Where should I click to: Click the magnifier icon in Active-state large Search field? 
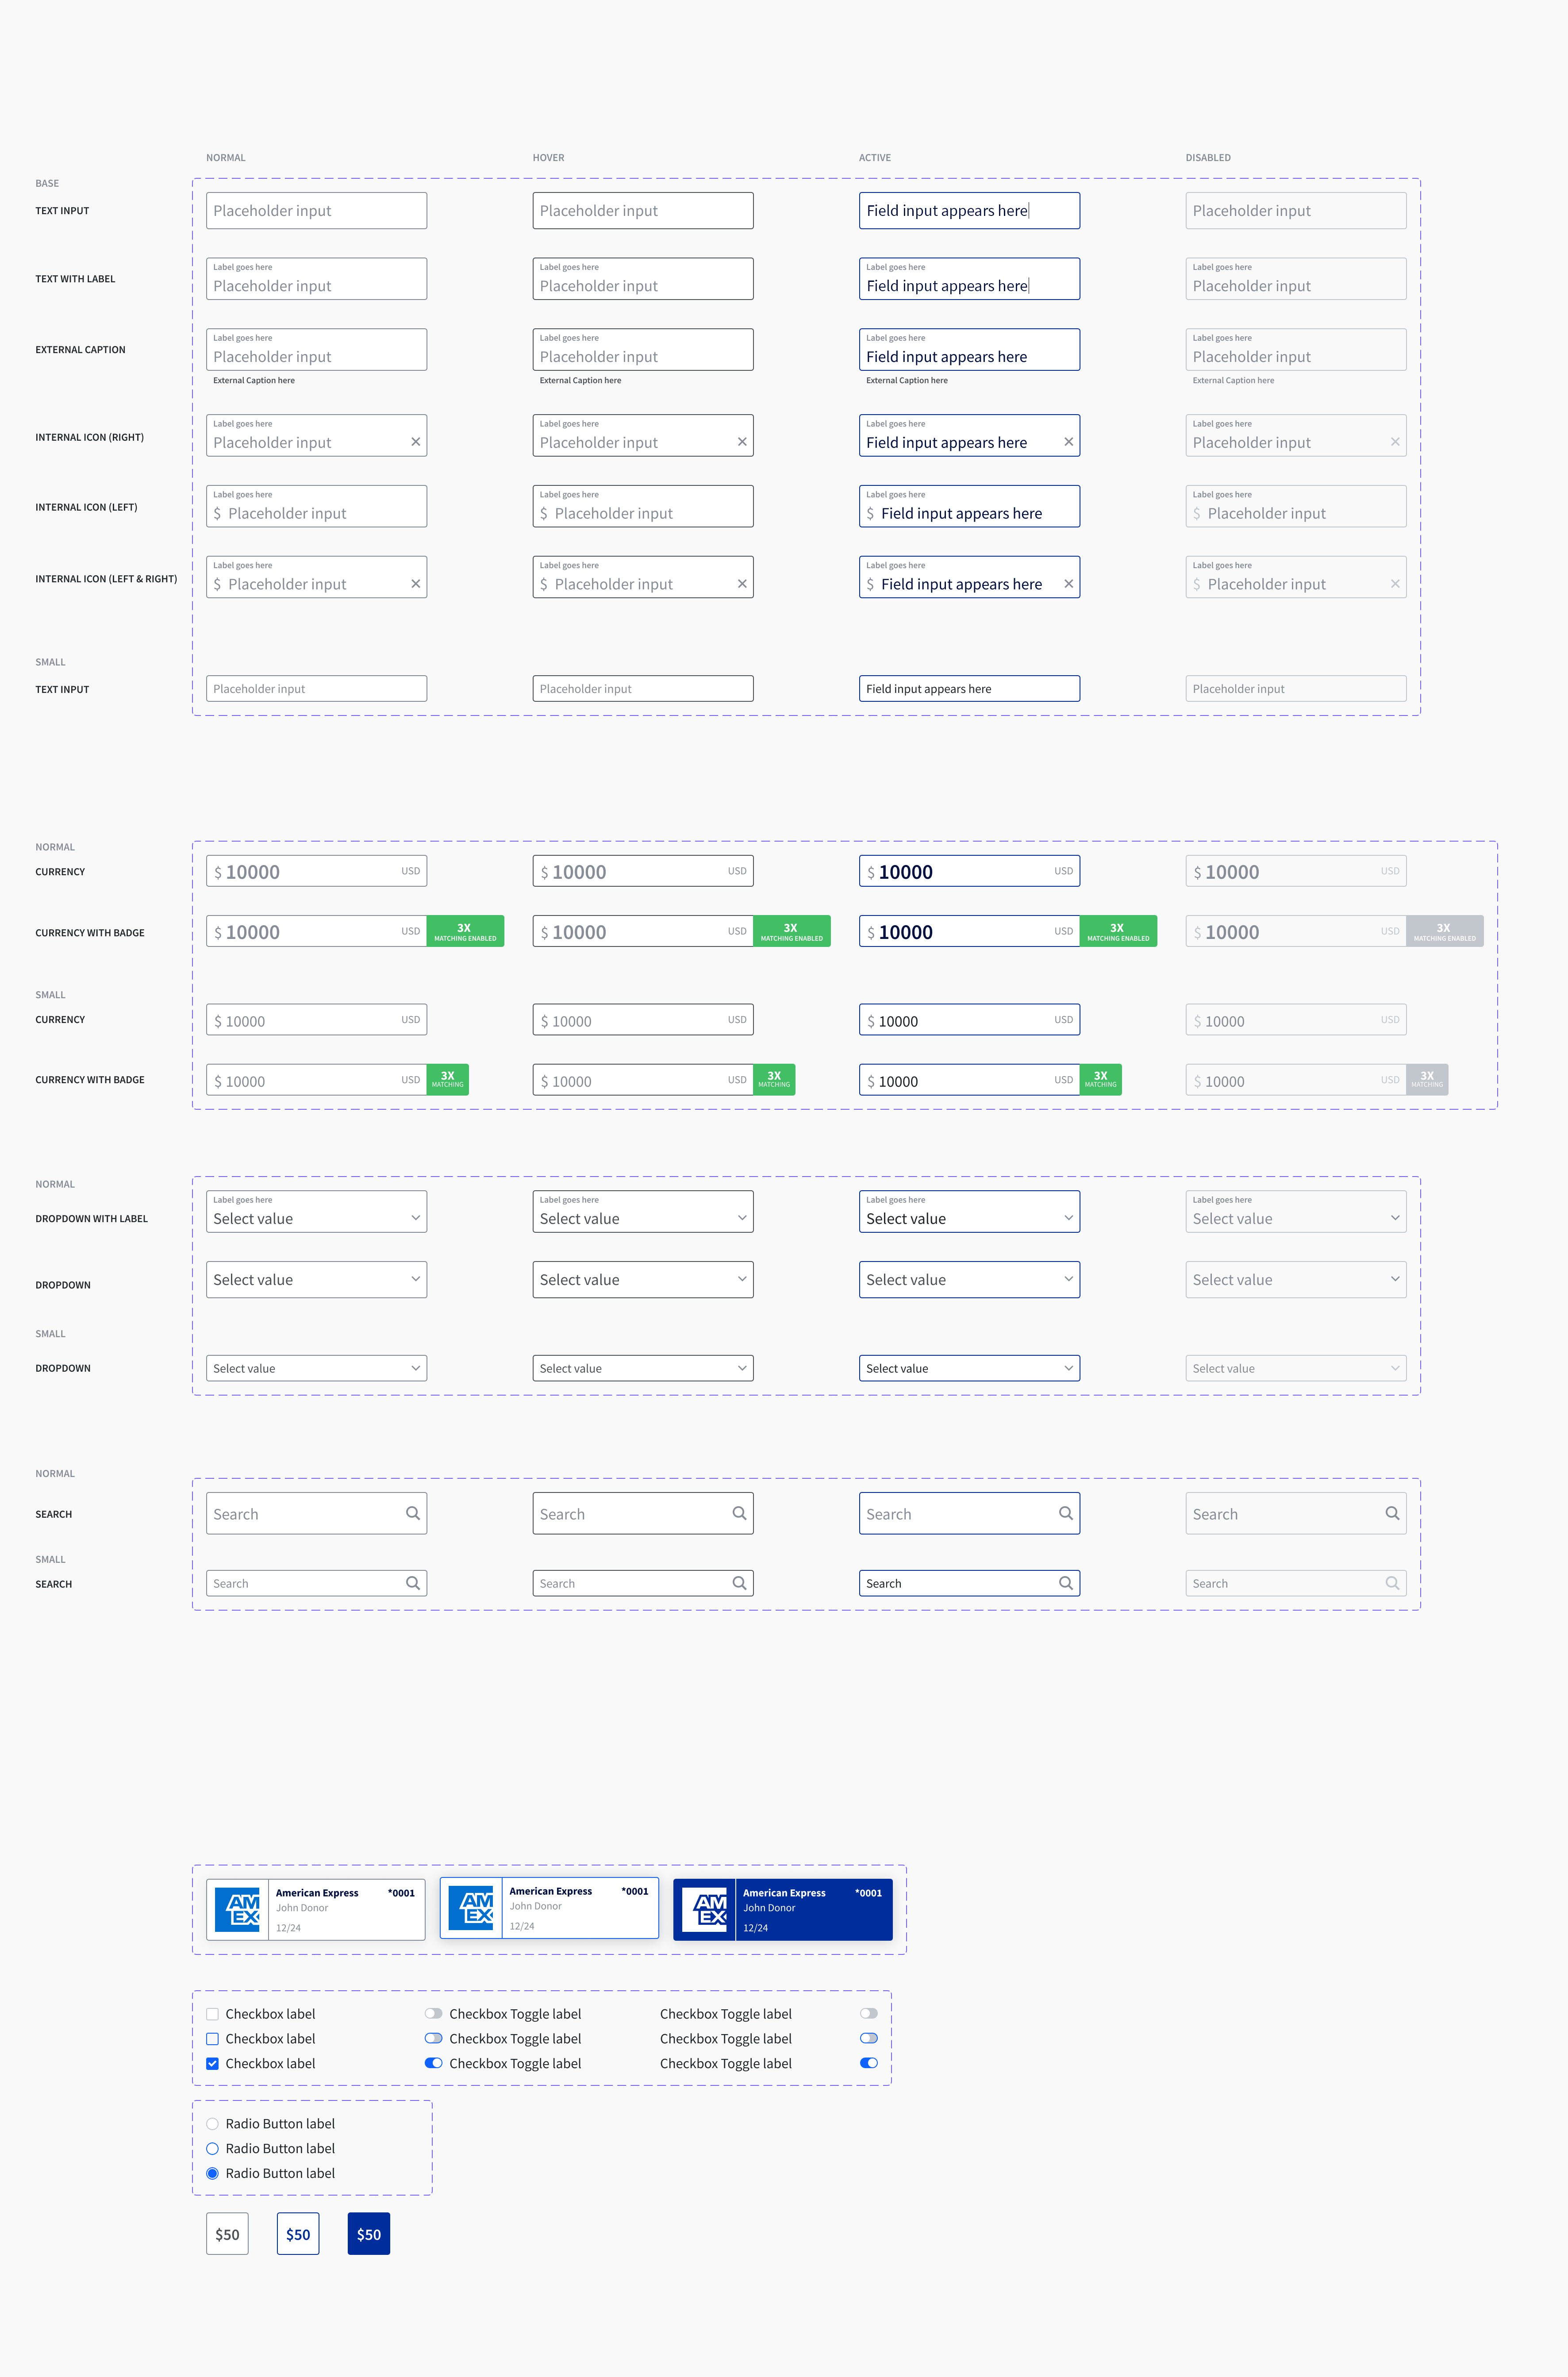coord(1066,1513)
